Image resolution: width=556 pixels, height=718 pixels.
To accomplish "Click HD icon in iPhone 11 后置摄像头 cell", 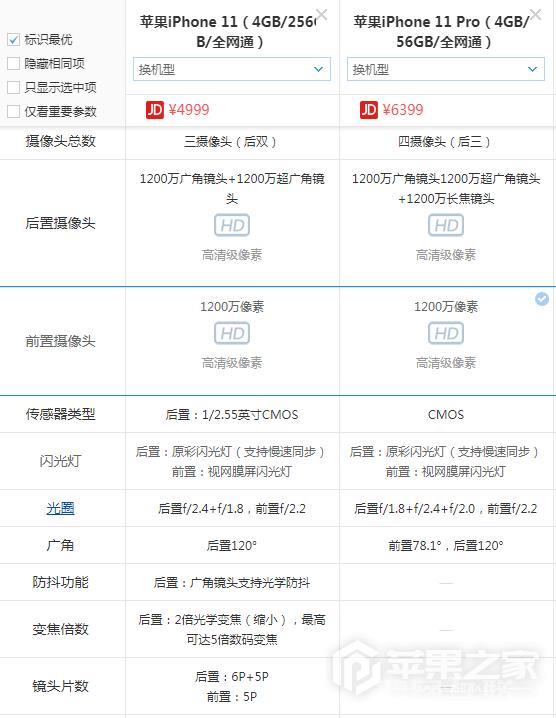I will coord(232,225).
